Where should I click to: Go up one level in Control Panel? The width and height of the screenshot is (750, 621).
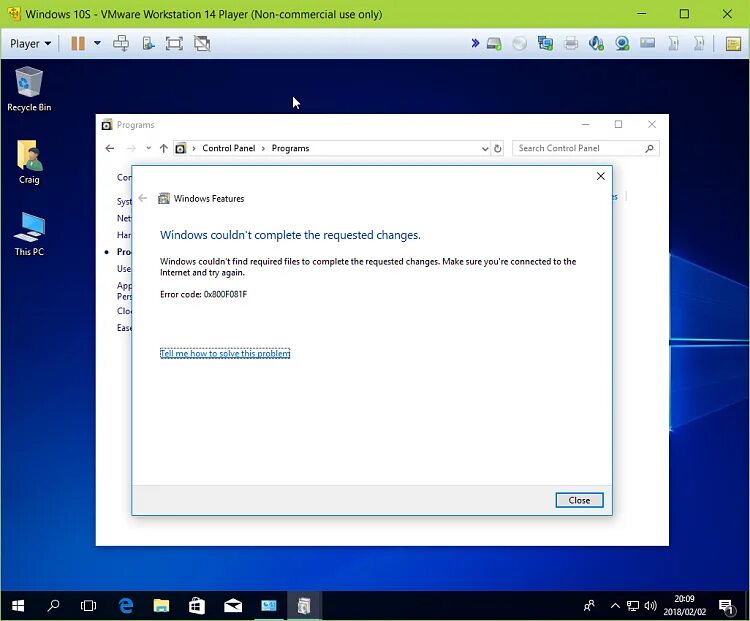pos(164,148)
